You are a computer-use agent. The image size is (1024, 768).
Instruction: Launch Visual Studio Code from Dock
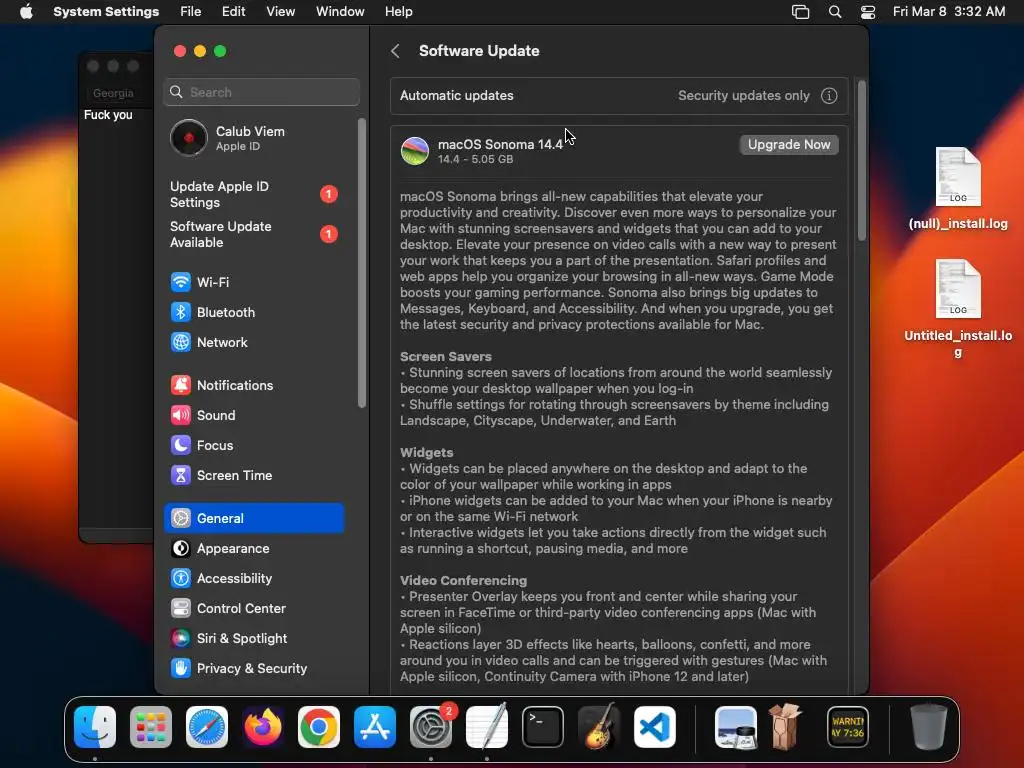pos(655,727)
